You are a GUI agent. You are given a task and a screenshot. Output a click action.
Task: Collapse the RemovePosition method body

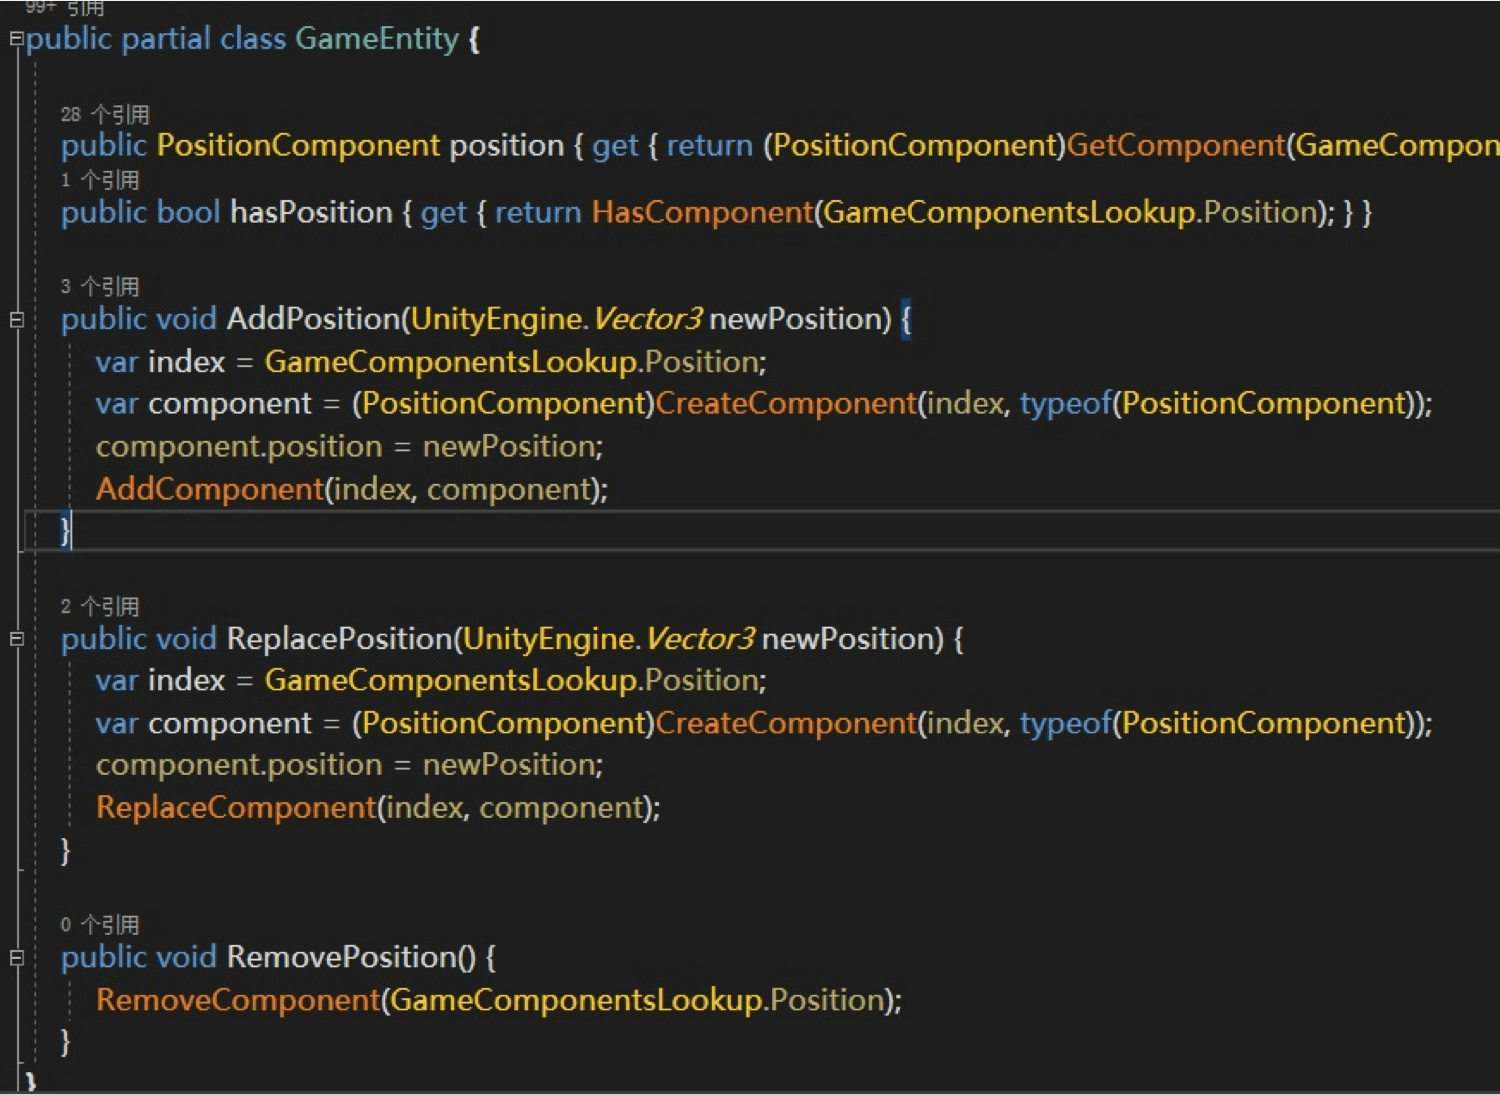coord(16,958)
